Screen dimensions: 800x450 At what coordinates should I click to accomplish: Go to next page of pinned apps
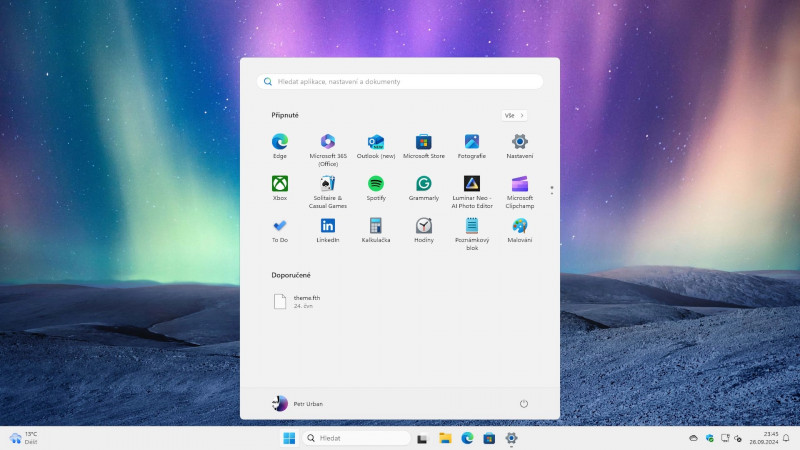pos(551,192)
